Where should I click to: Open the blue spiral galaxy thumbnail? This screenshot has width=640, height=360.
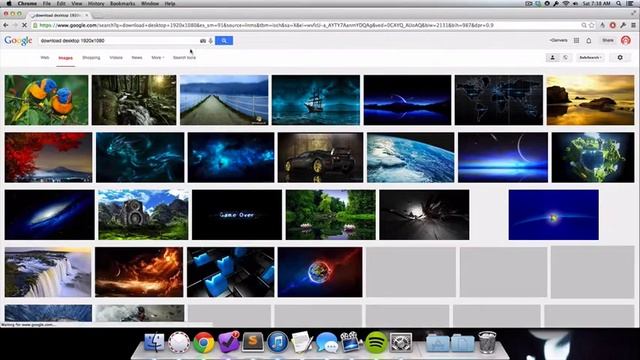coord(49,215)
